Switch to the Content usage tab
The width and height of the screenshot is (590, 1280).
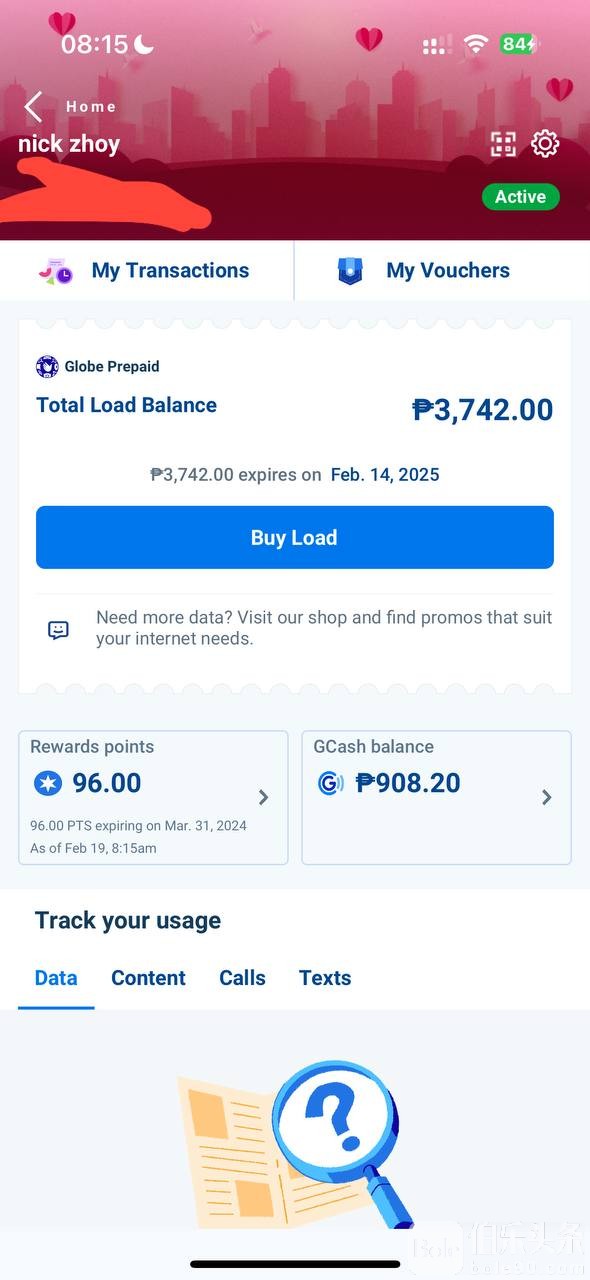[148, 978]
